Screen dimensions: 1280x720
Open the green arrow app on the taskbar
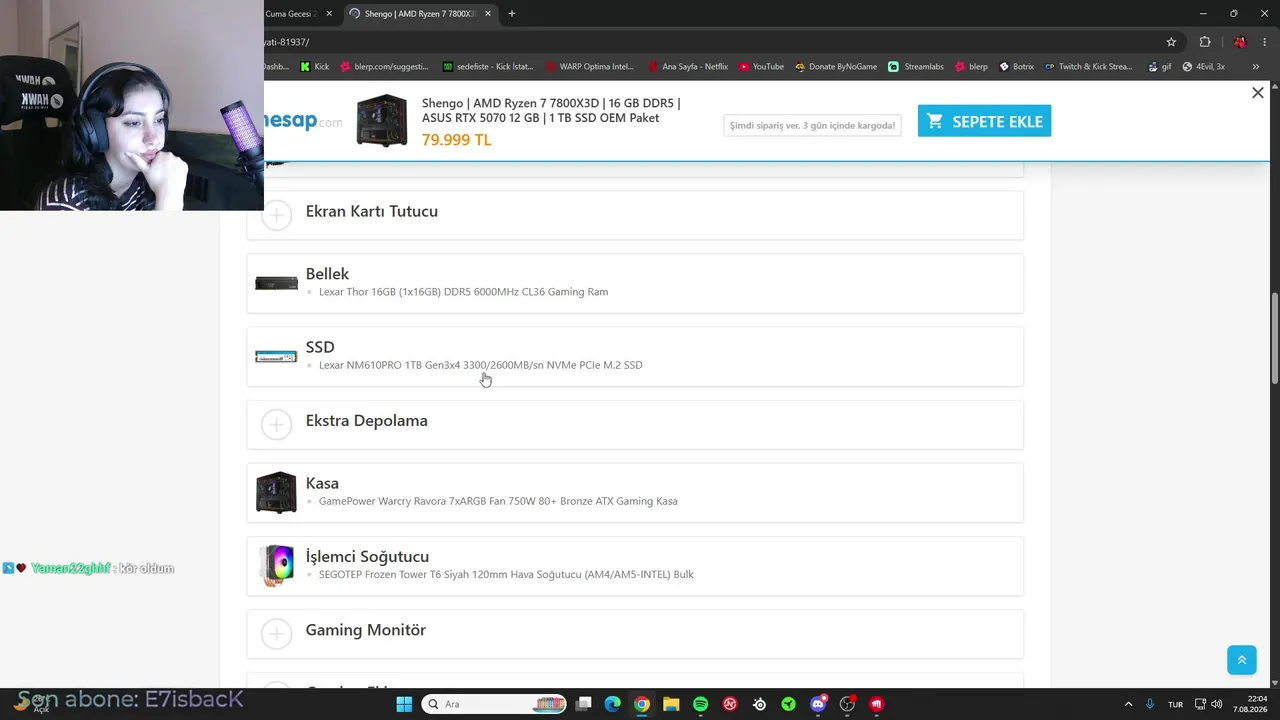tap(789, 704)
